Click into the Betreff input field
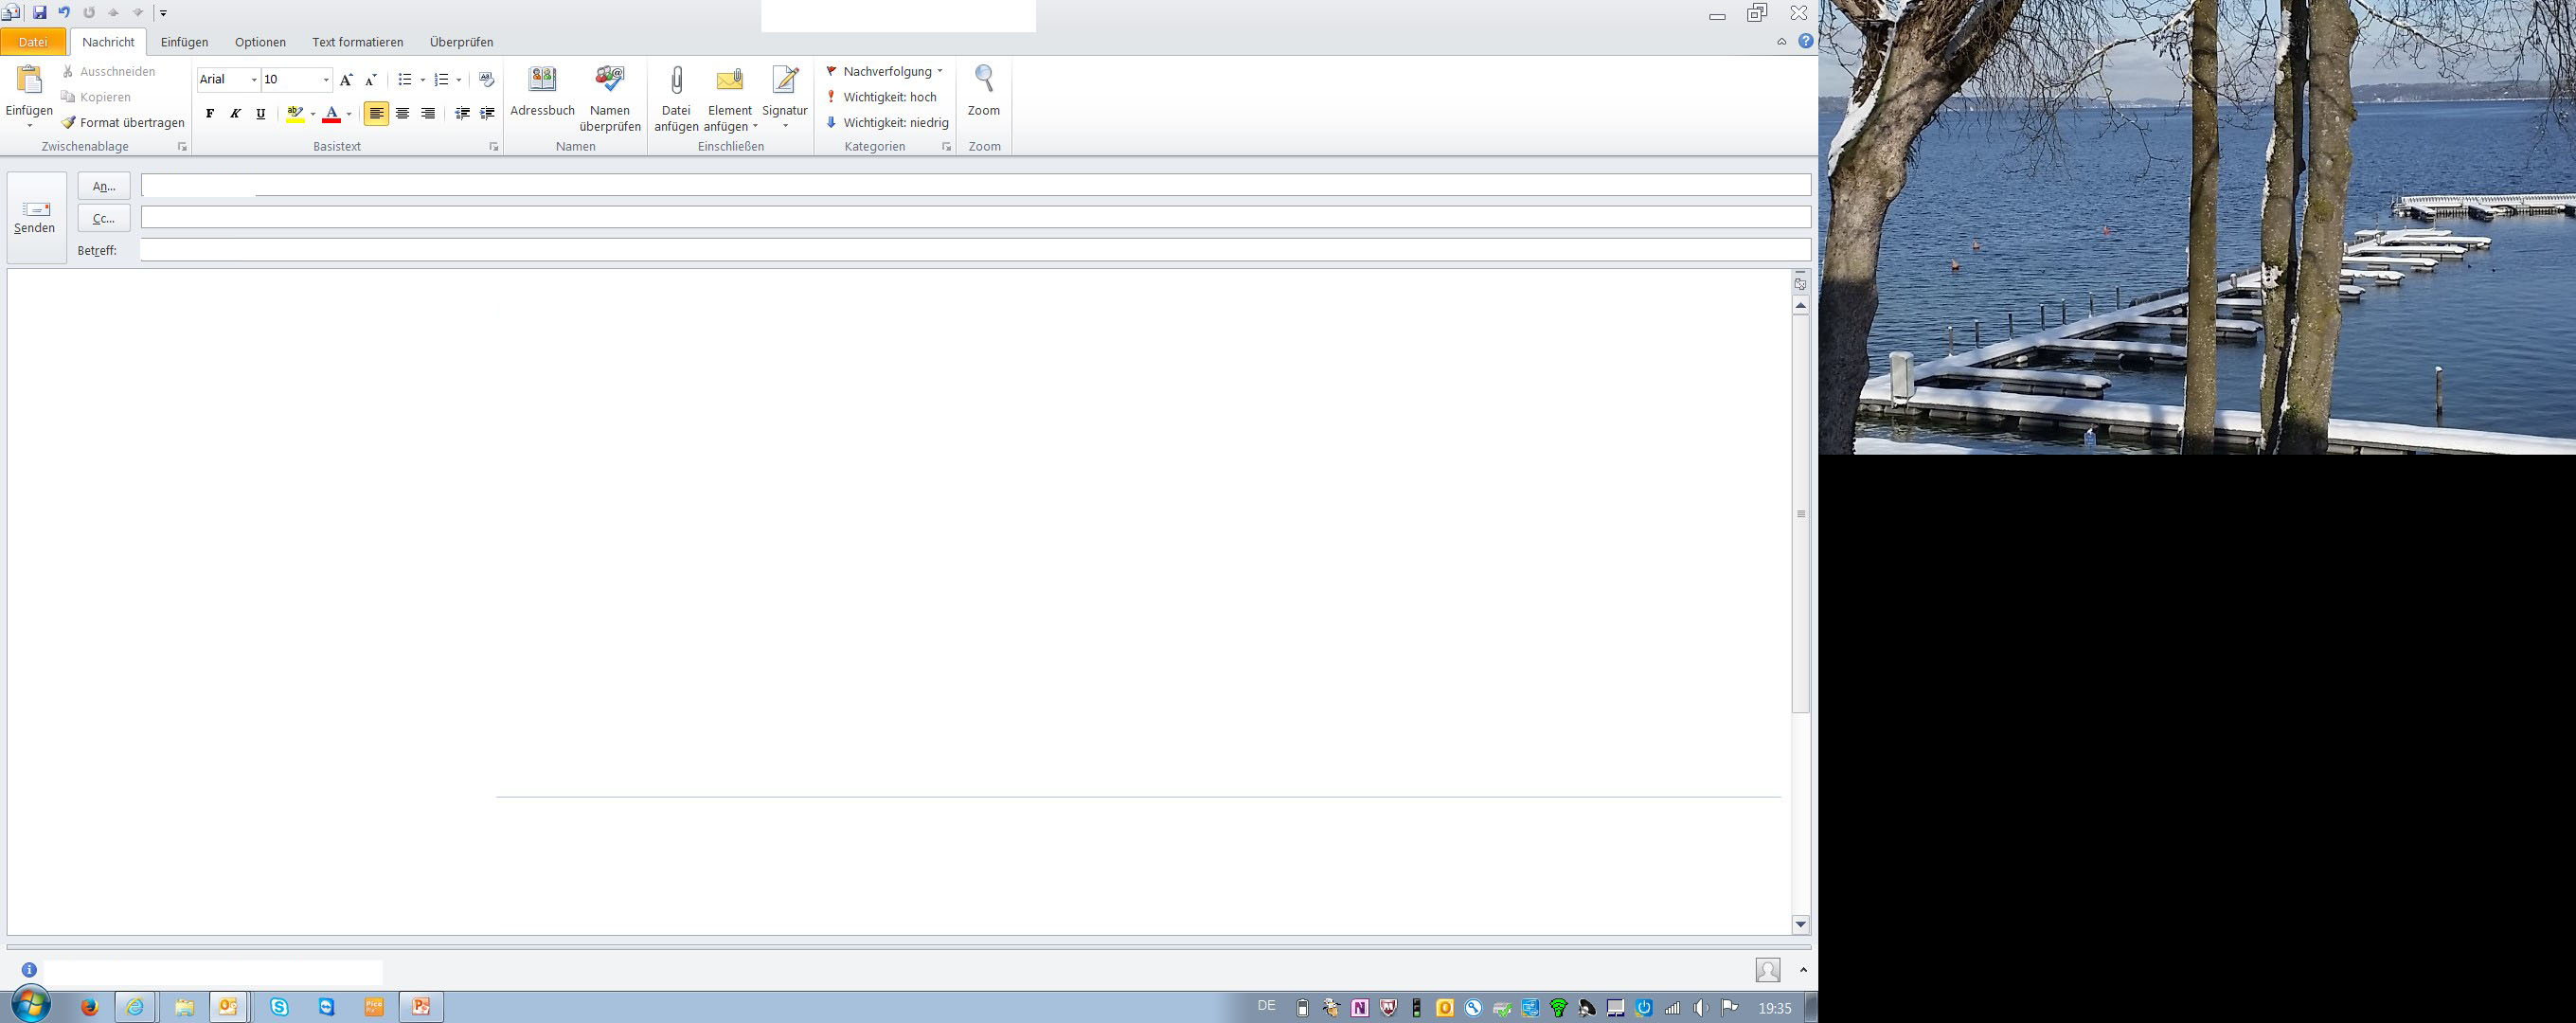The width and height of the screenshot is (2576, 1023). [974, 250]
